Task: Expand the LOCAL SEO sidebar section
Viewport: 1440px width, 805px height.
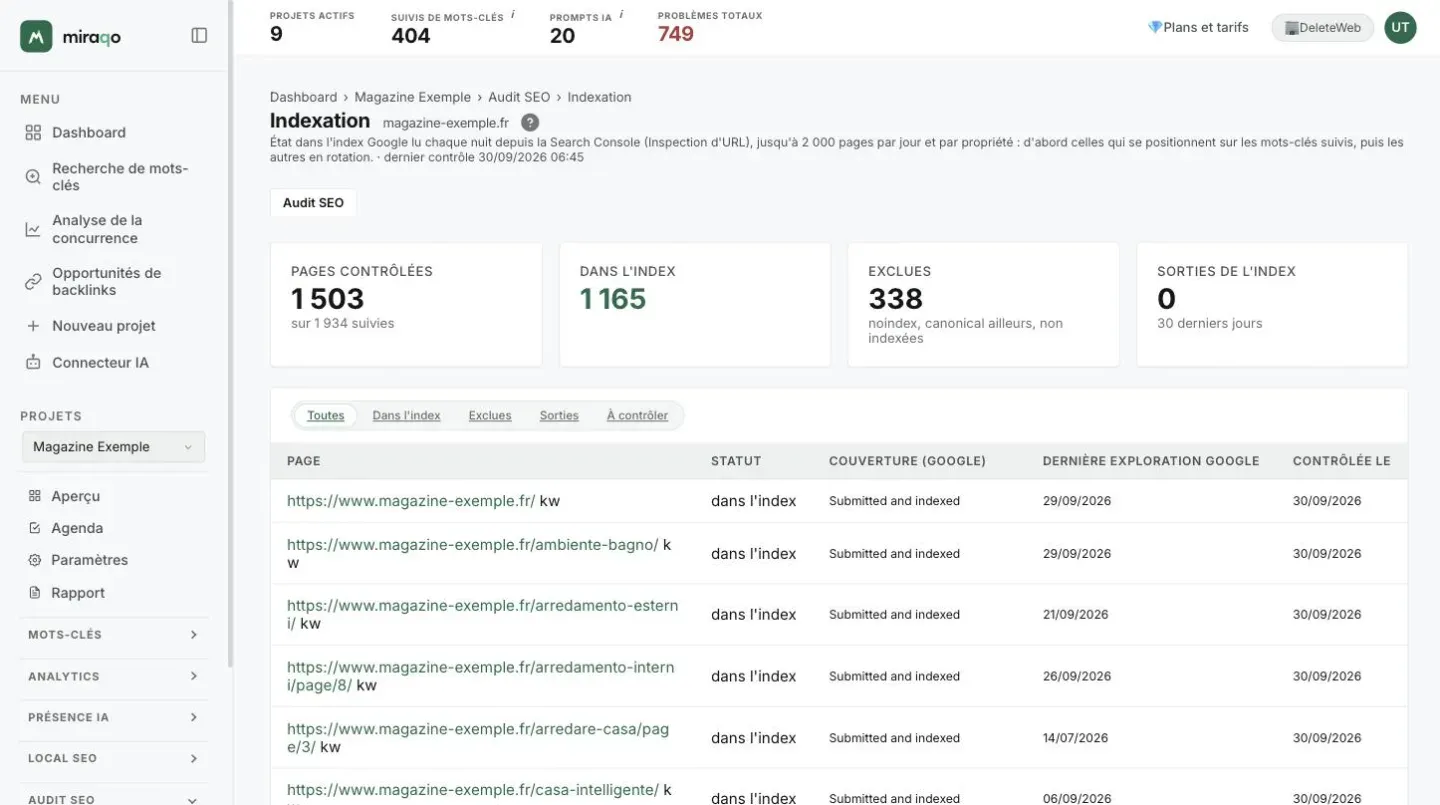Action: coord(113,759)
